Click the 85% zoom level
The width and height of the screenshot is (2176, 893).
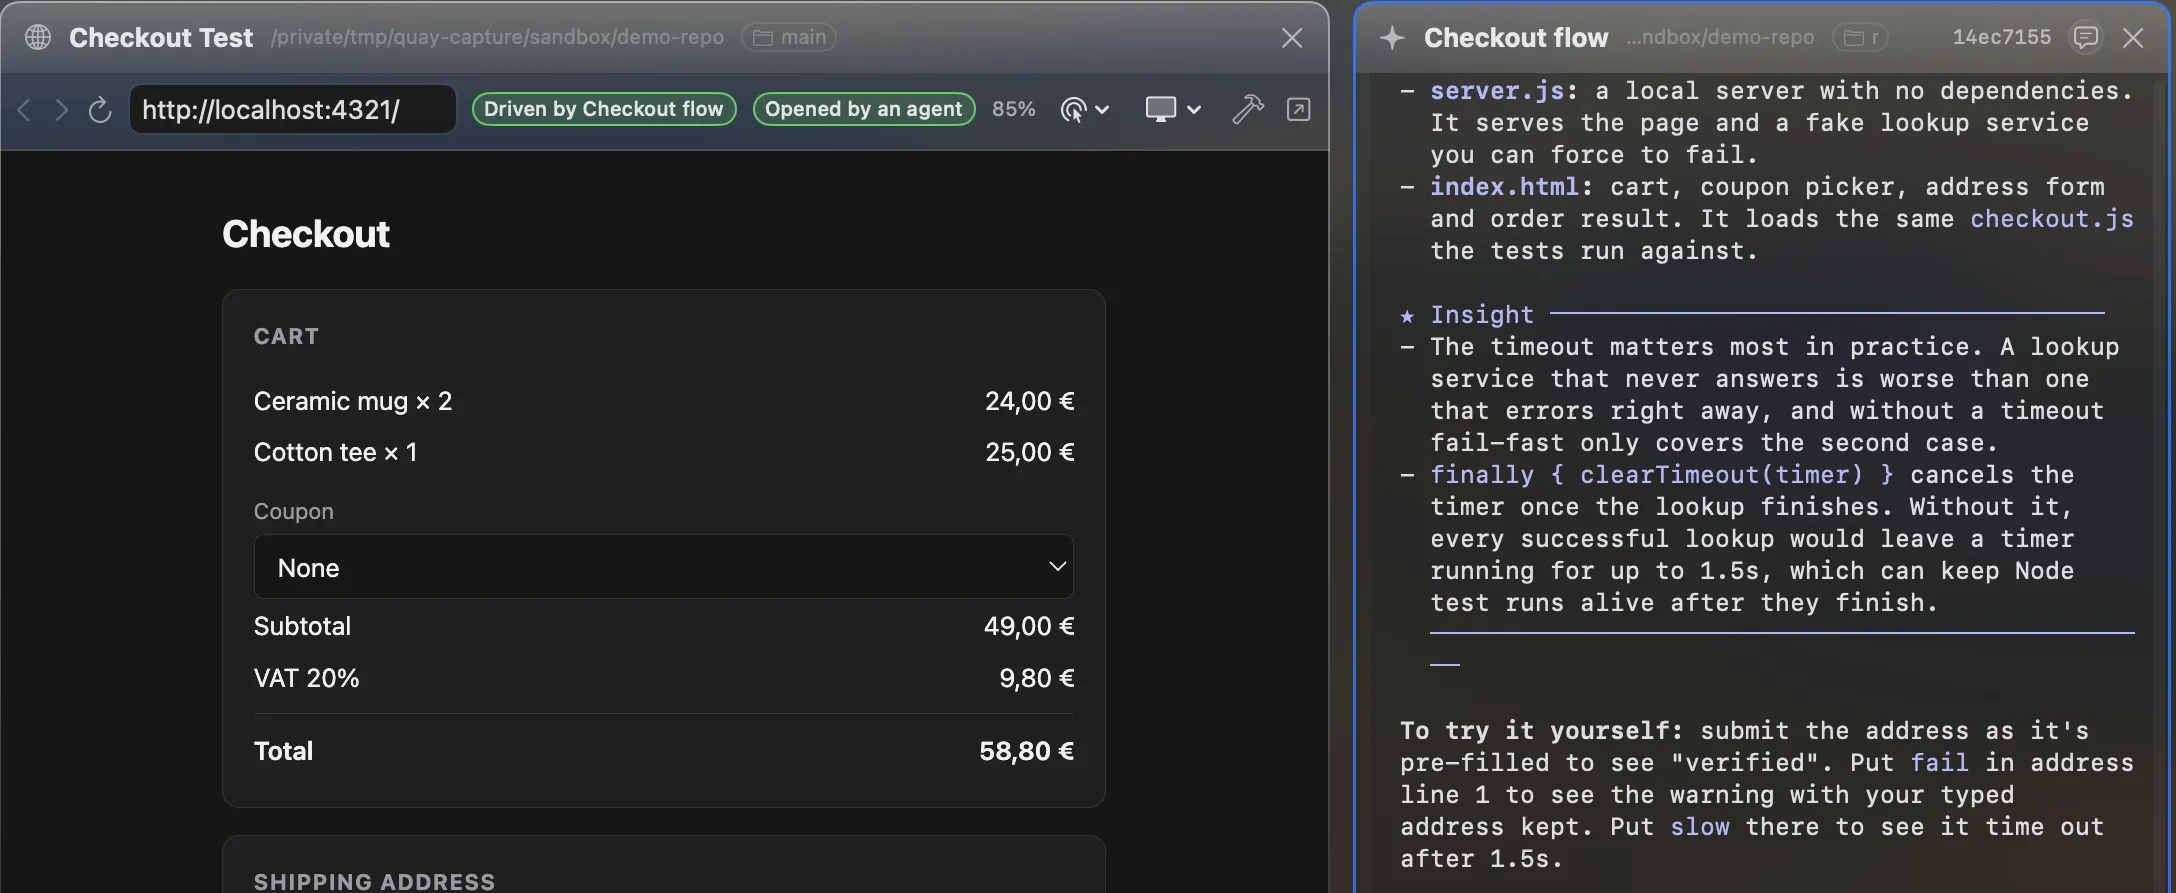tap(1013, 109)
